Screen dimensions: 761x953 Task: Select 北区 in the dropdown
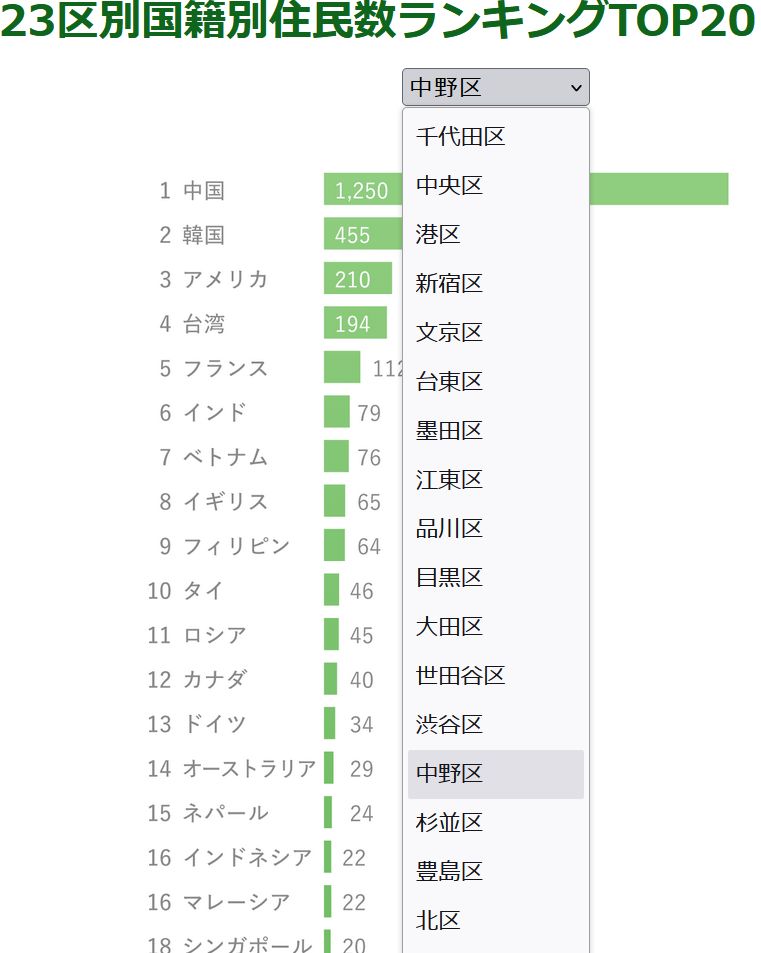point(495,921)
